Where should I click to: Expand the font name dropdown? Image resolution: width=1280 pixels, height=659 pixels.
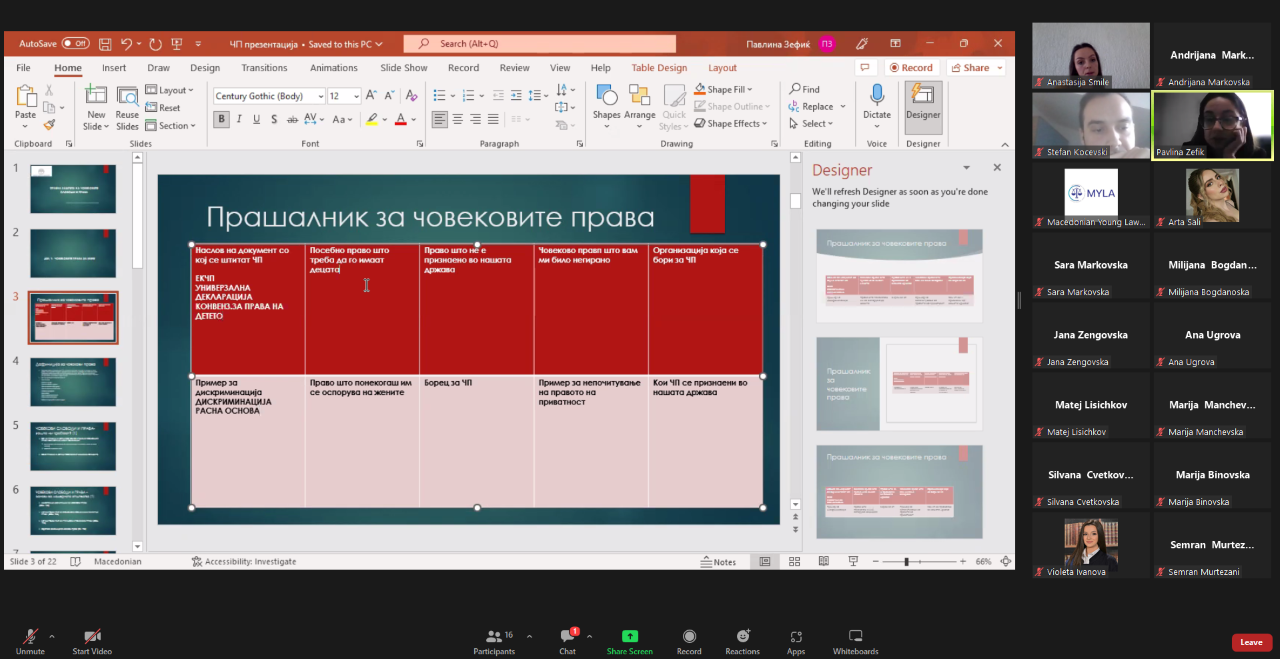pyautogui.click(x=320, y=96)
